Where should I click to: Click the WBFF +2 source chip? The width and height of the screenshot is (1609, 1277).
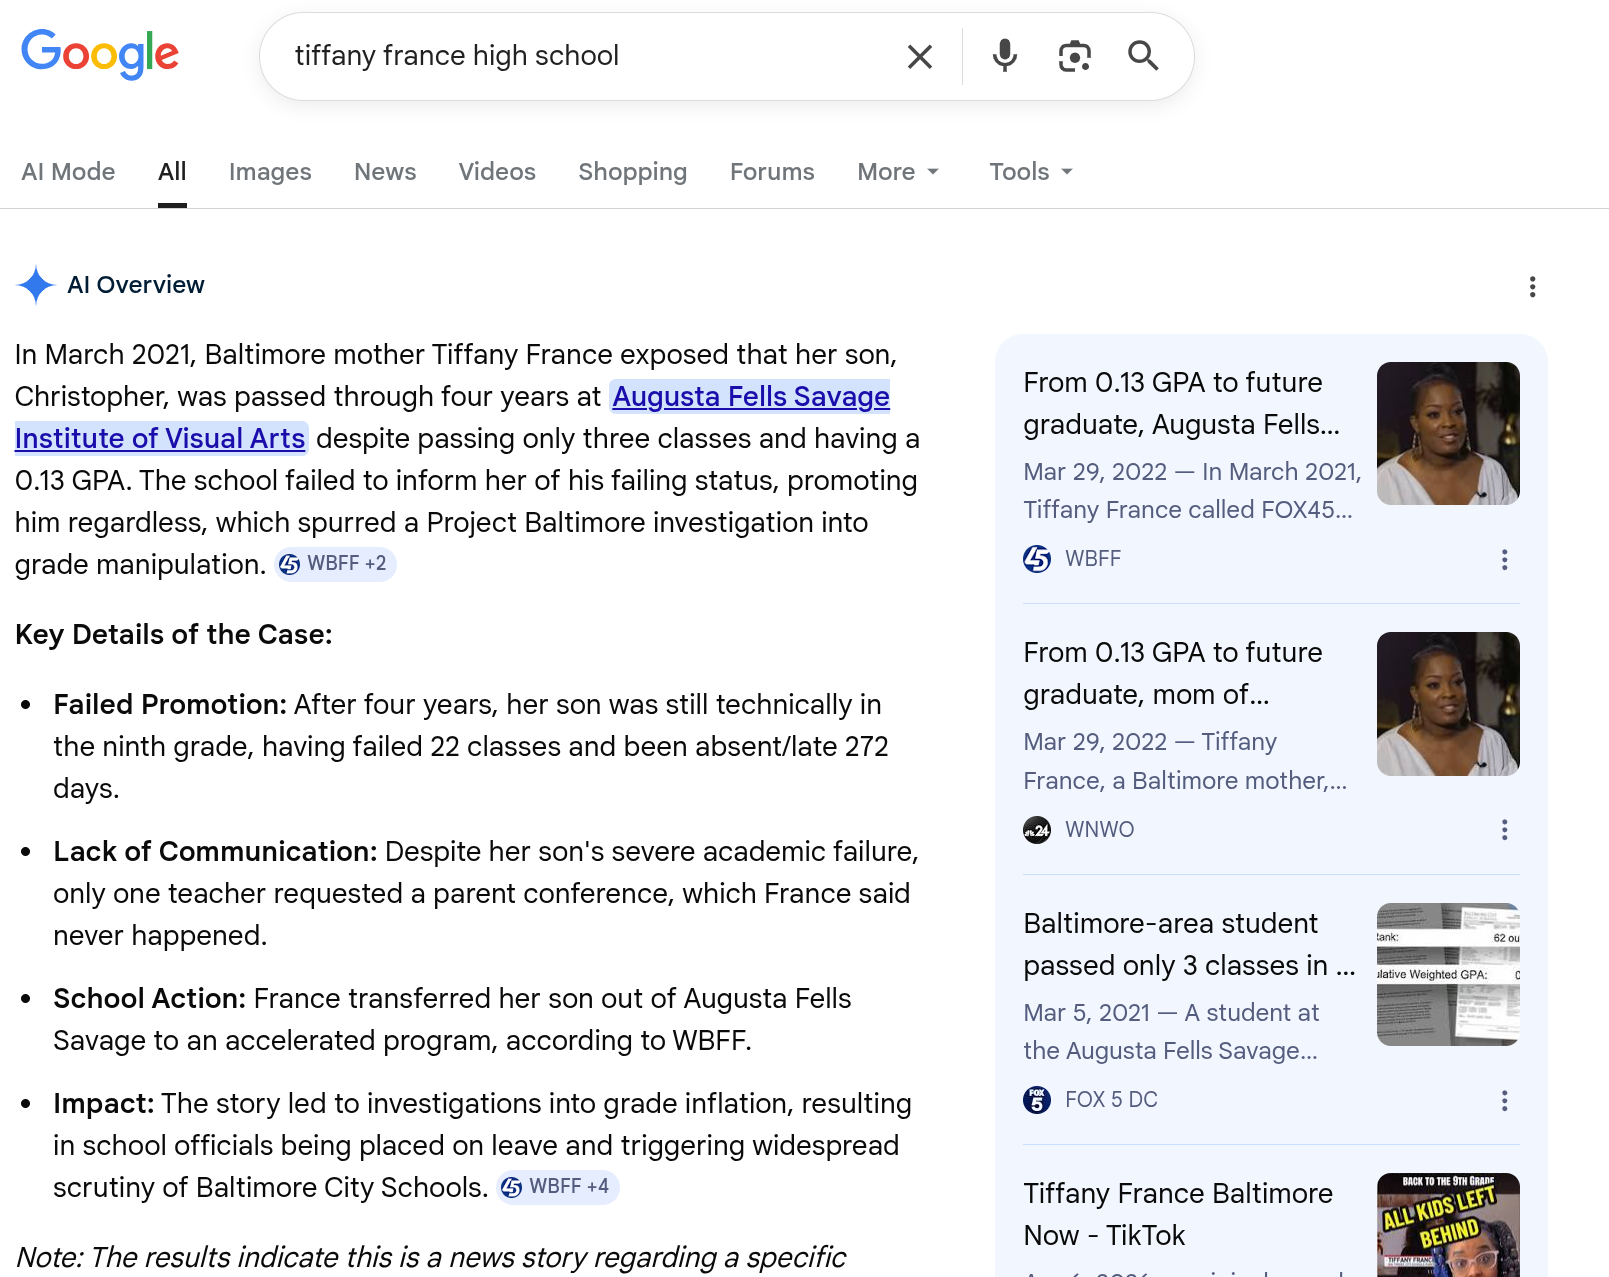(x=336, y=564)
